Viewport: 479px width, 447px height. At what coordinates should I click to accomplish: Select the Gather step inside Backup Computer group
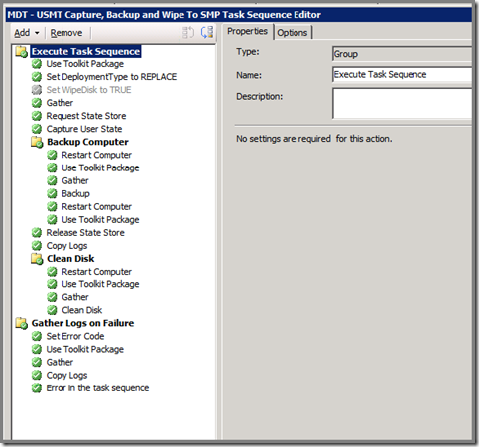(75, 180)
